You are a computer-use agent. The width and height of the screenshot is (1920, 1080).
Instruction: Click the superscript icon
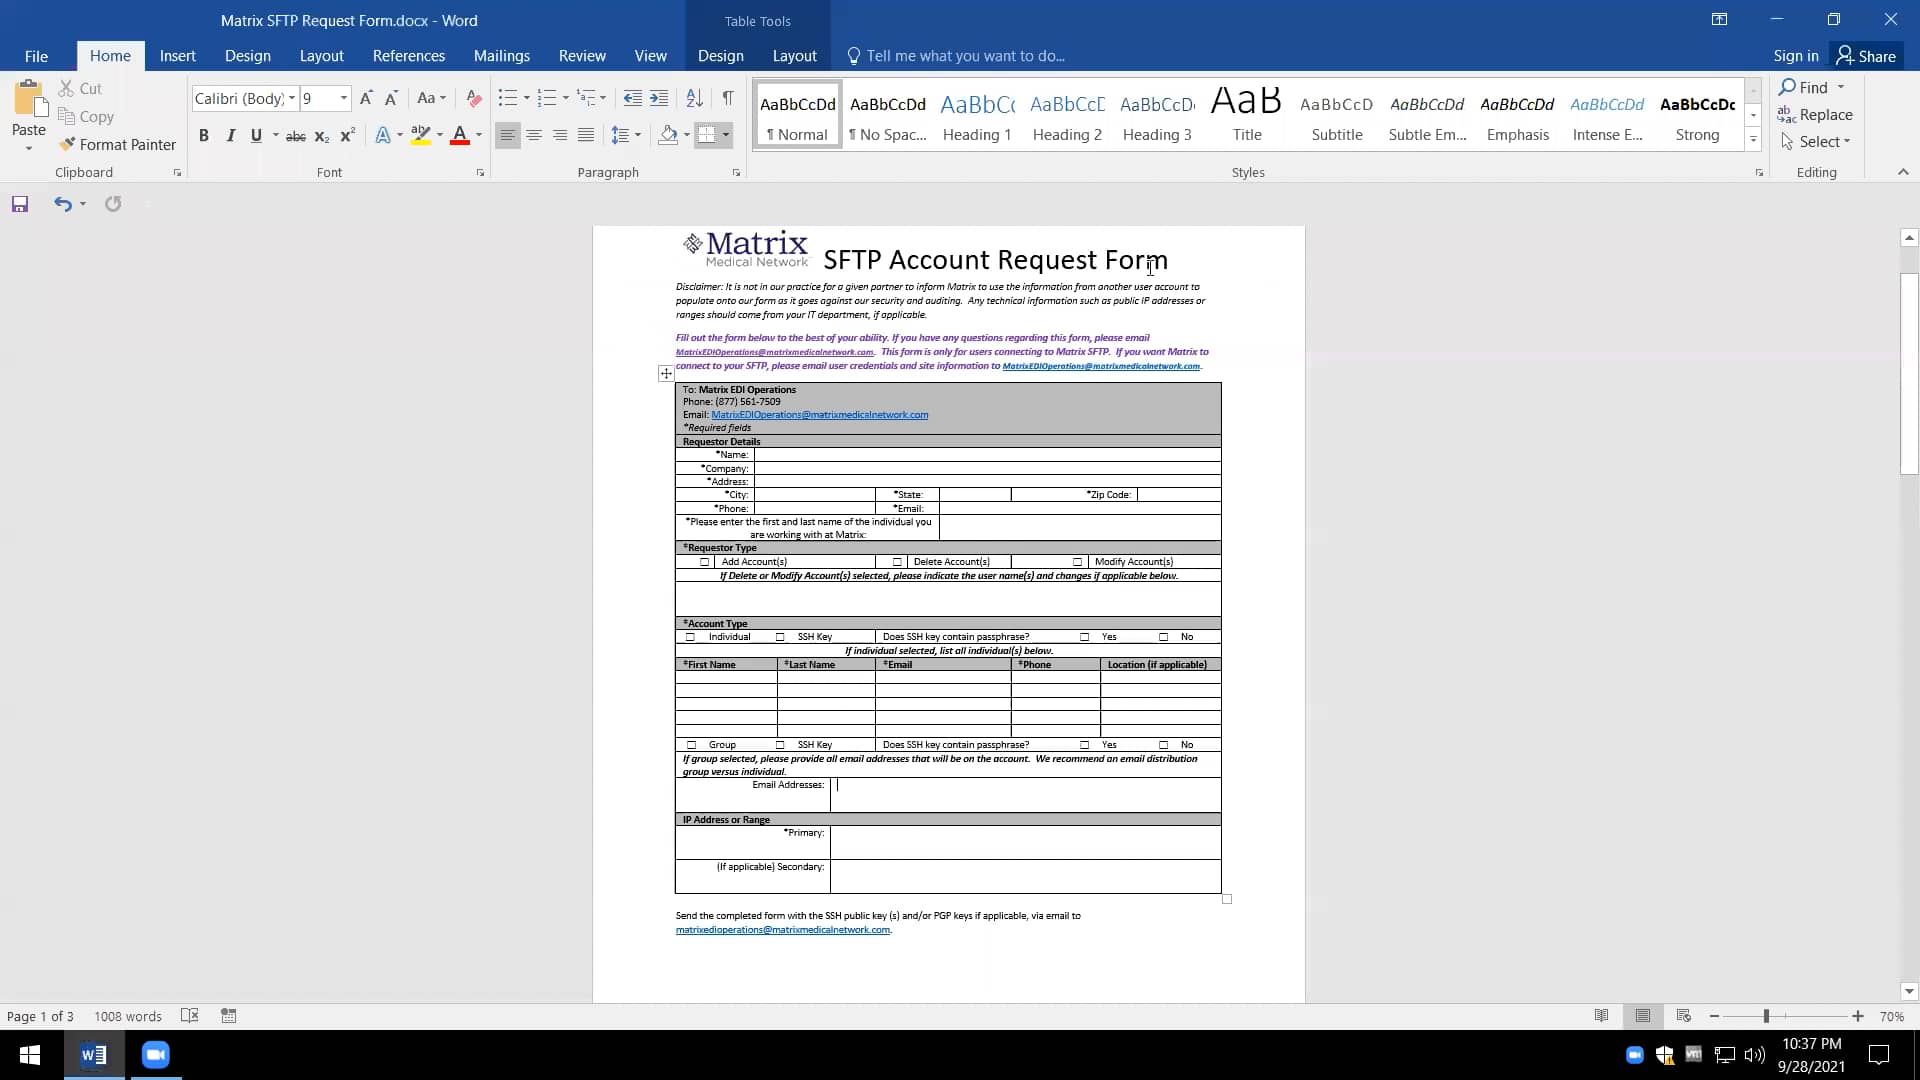coord(347,135)
